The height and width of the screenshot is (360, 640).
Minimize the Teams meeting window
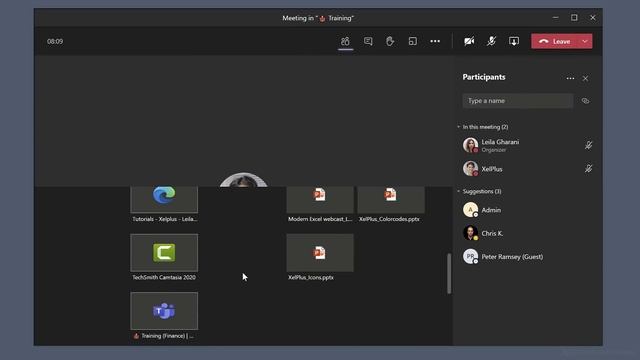pyautogui.click(x=555, y=18)
